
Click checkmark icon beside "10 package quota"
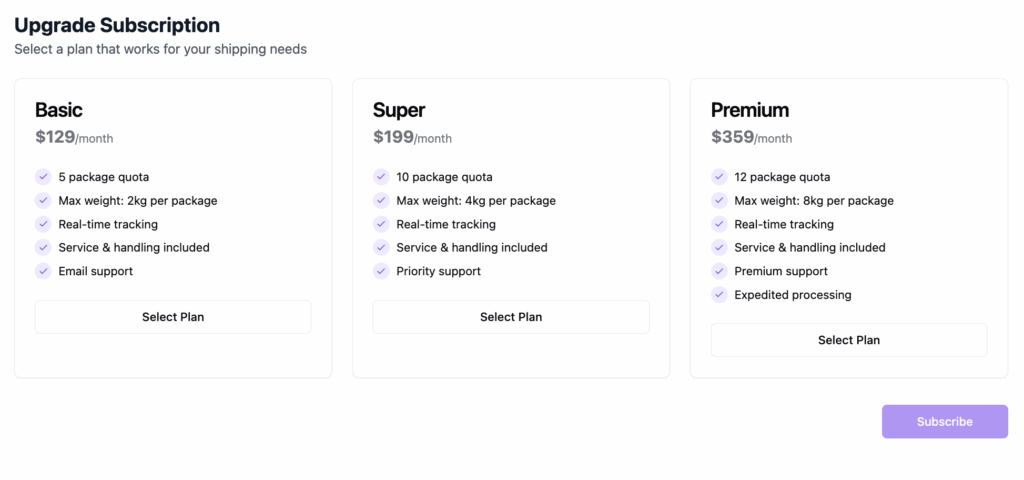[381, 177]
